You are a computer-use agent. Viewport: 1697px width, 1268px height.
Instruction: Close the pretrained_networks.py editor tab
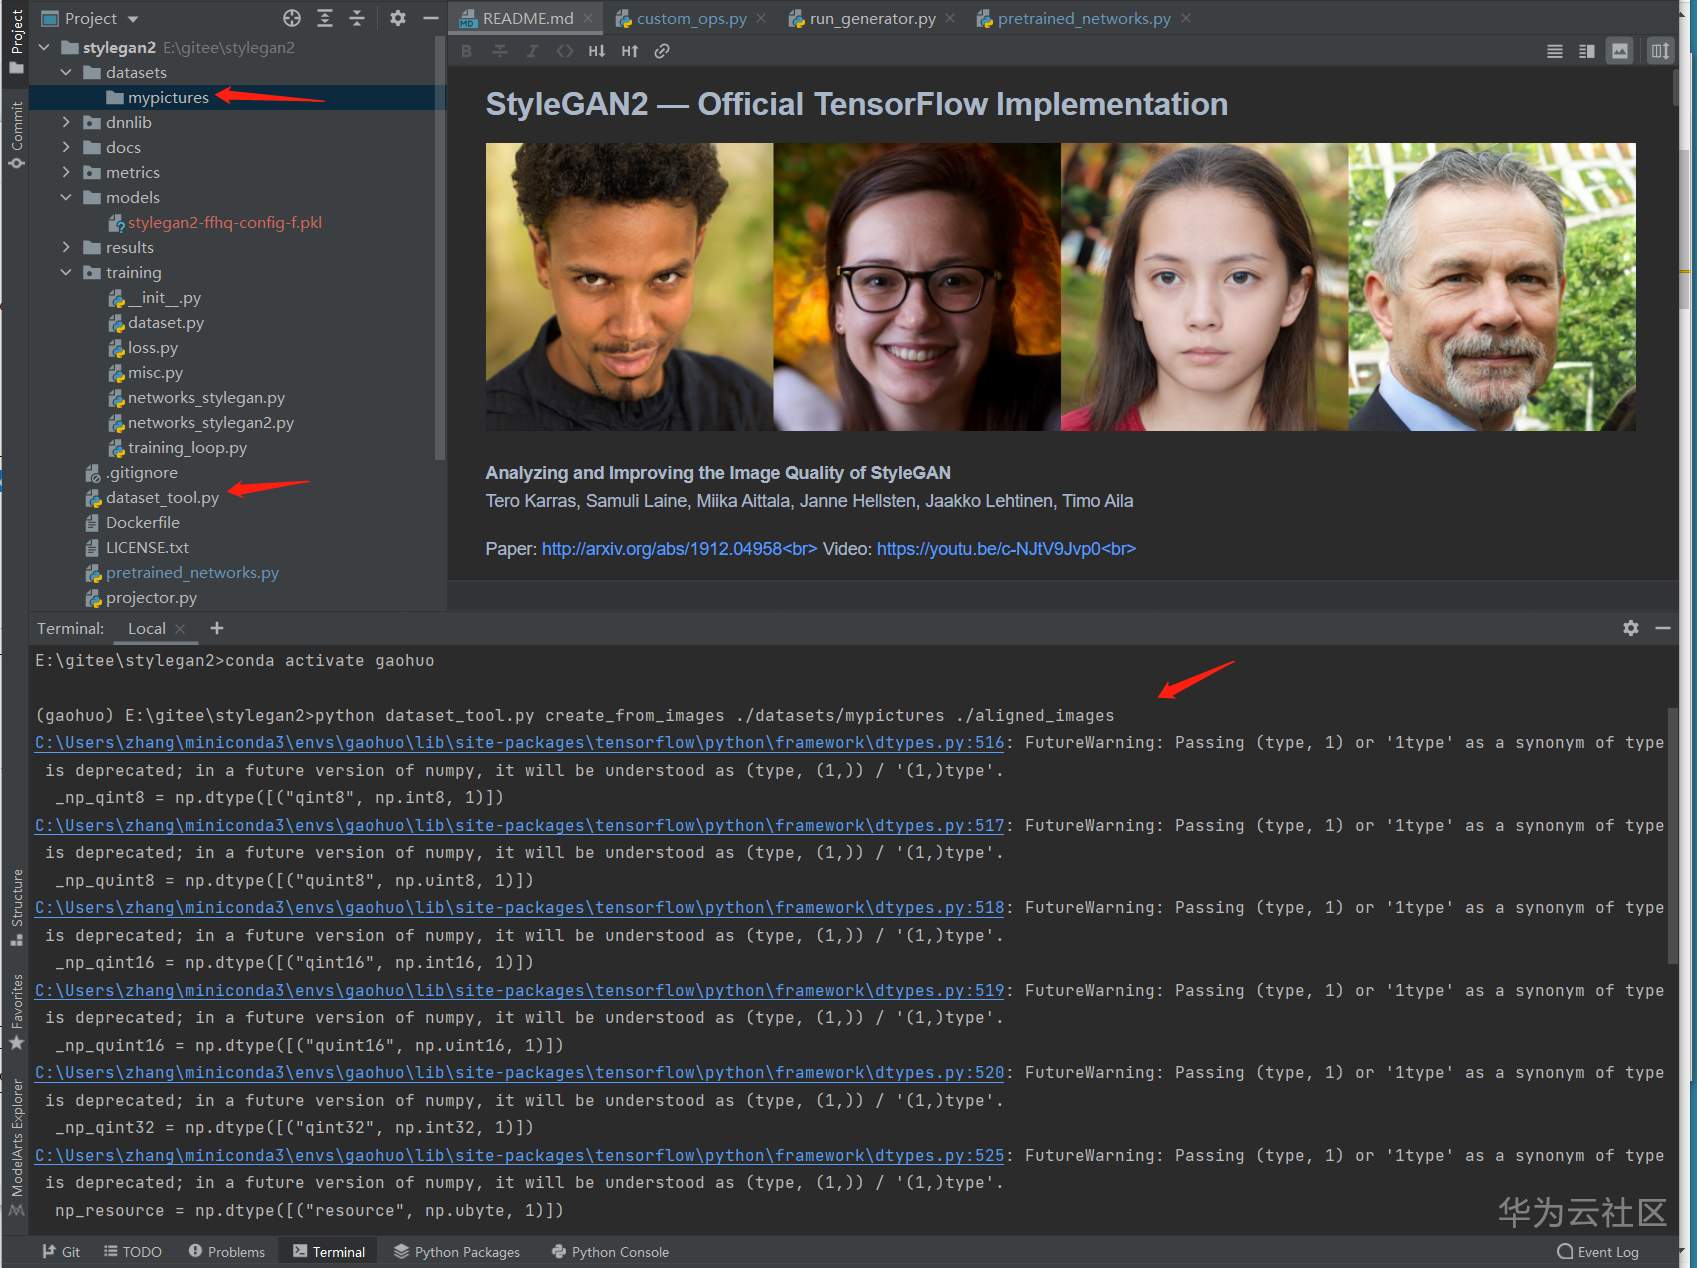(1186, 18)
